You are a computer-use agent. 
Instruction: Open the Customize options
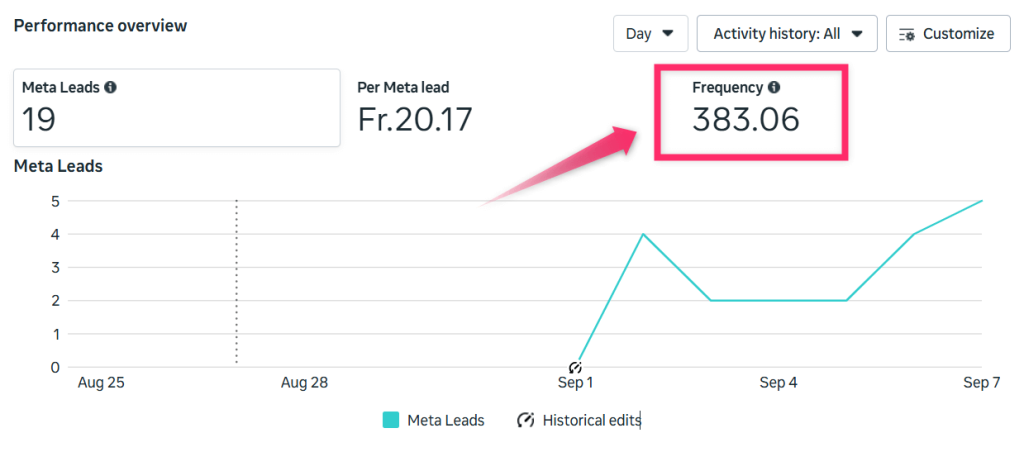coord(947,34)
